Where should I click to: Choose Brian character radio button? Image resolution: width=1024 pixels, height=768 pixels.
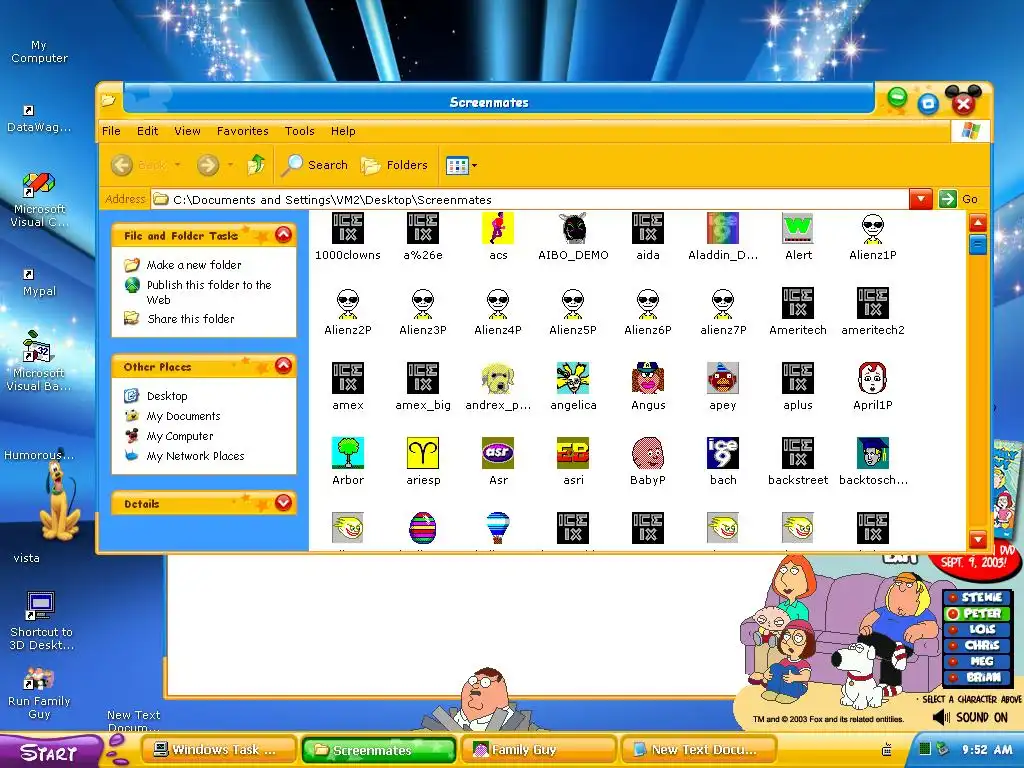point(953,677)
